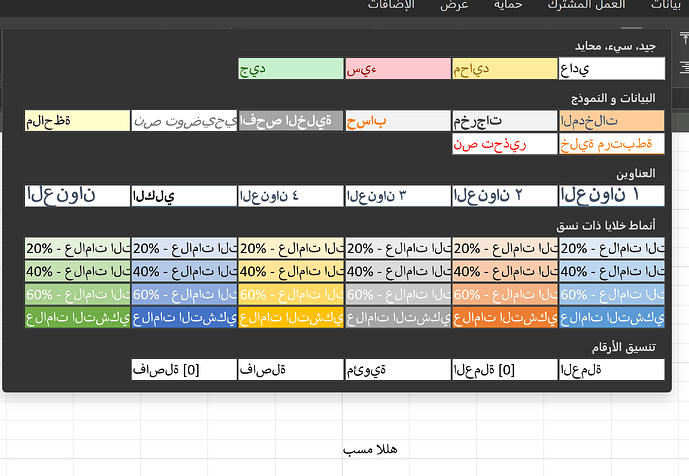Screen dimensions: 689x476
Task: Open the الإضافات (Plugins) tab
Action: click(x=391, y=5)
